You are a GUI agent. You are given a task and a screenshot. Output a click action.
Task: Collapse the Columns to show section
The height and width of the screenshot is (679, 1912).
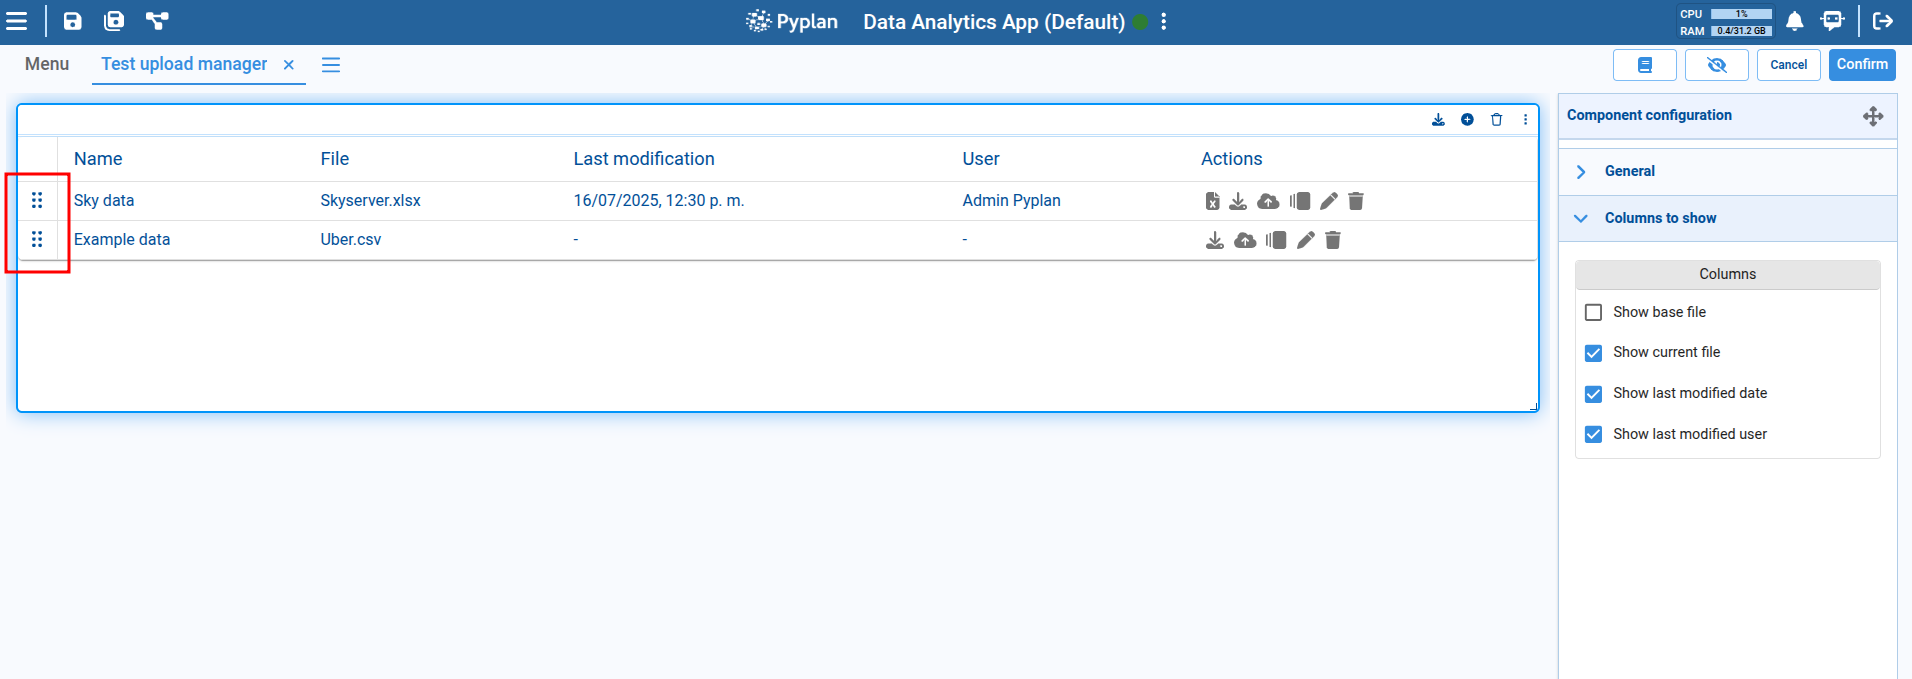[1660, 218]
